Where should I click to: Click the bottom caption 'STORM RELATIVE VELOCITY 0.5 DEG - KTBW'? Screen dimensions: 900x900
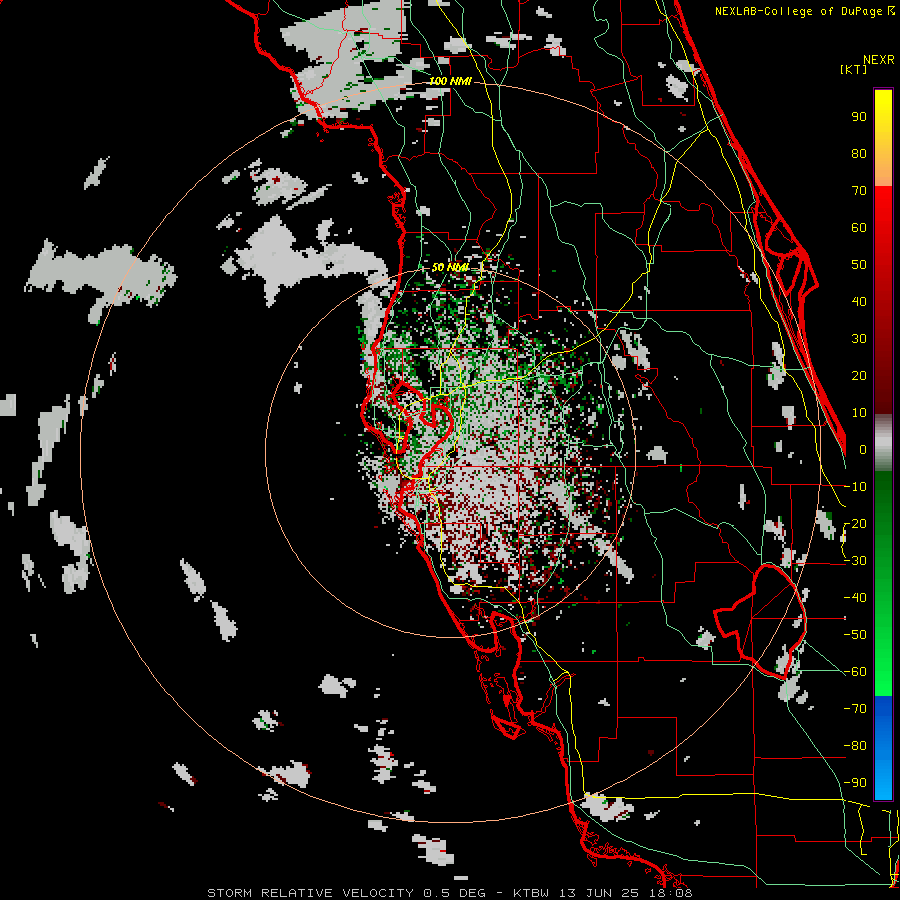tap(376, 893)
